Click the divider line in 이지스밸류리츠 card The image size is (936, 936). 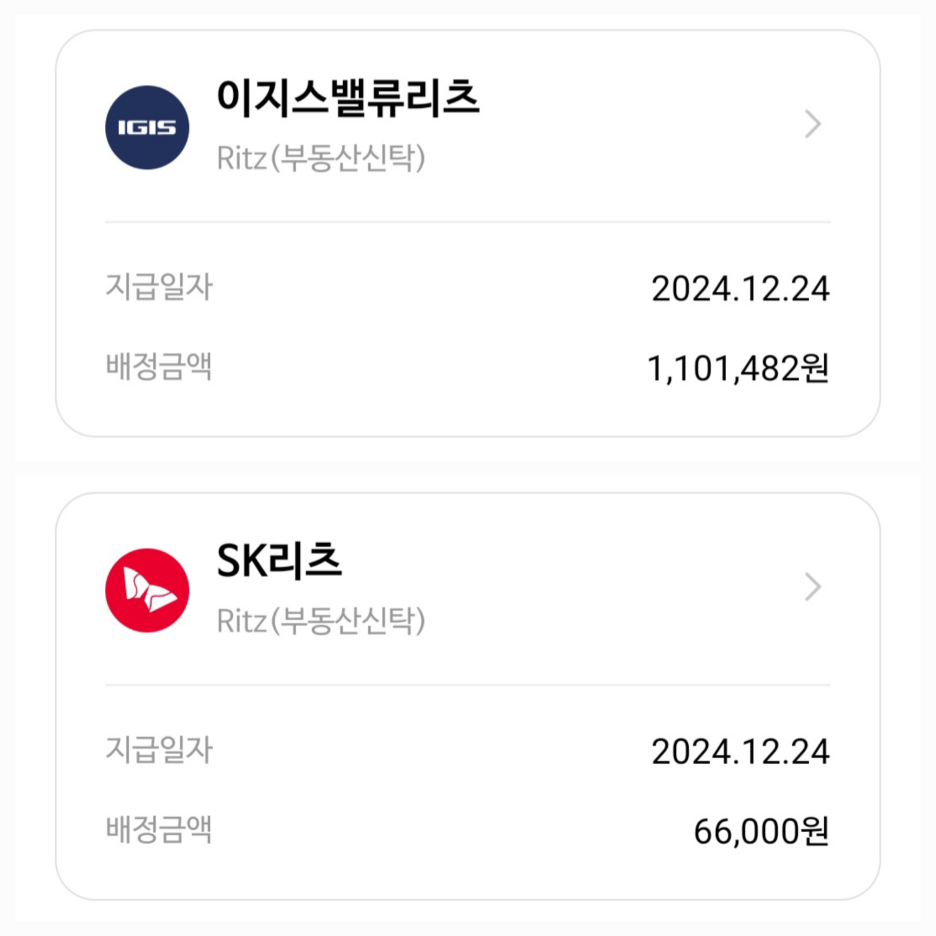click(x=468, y=222)
